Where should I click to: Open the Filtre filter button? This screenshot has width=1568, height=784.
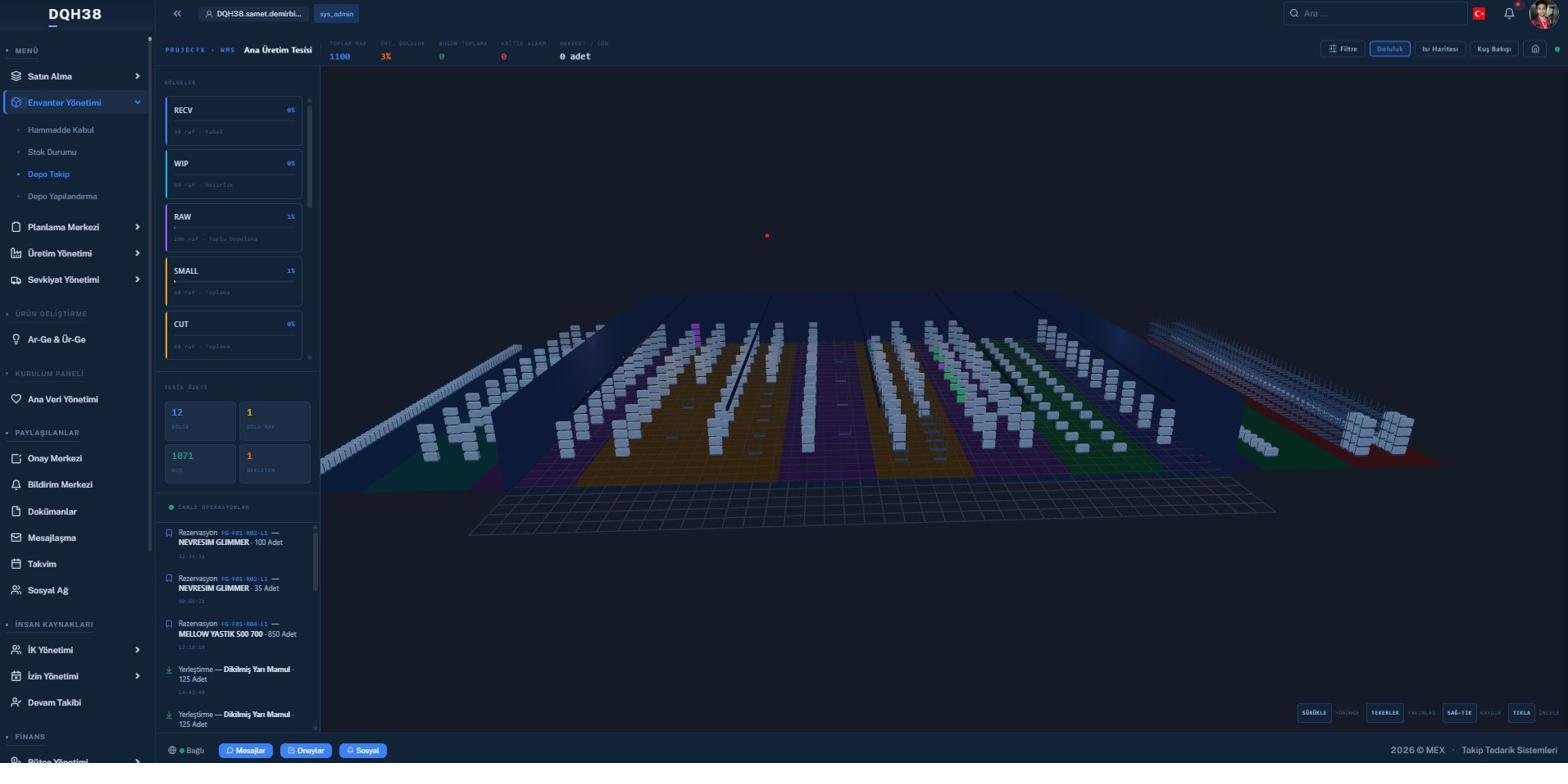point(1343,49)
